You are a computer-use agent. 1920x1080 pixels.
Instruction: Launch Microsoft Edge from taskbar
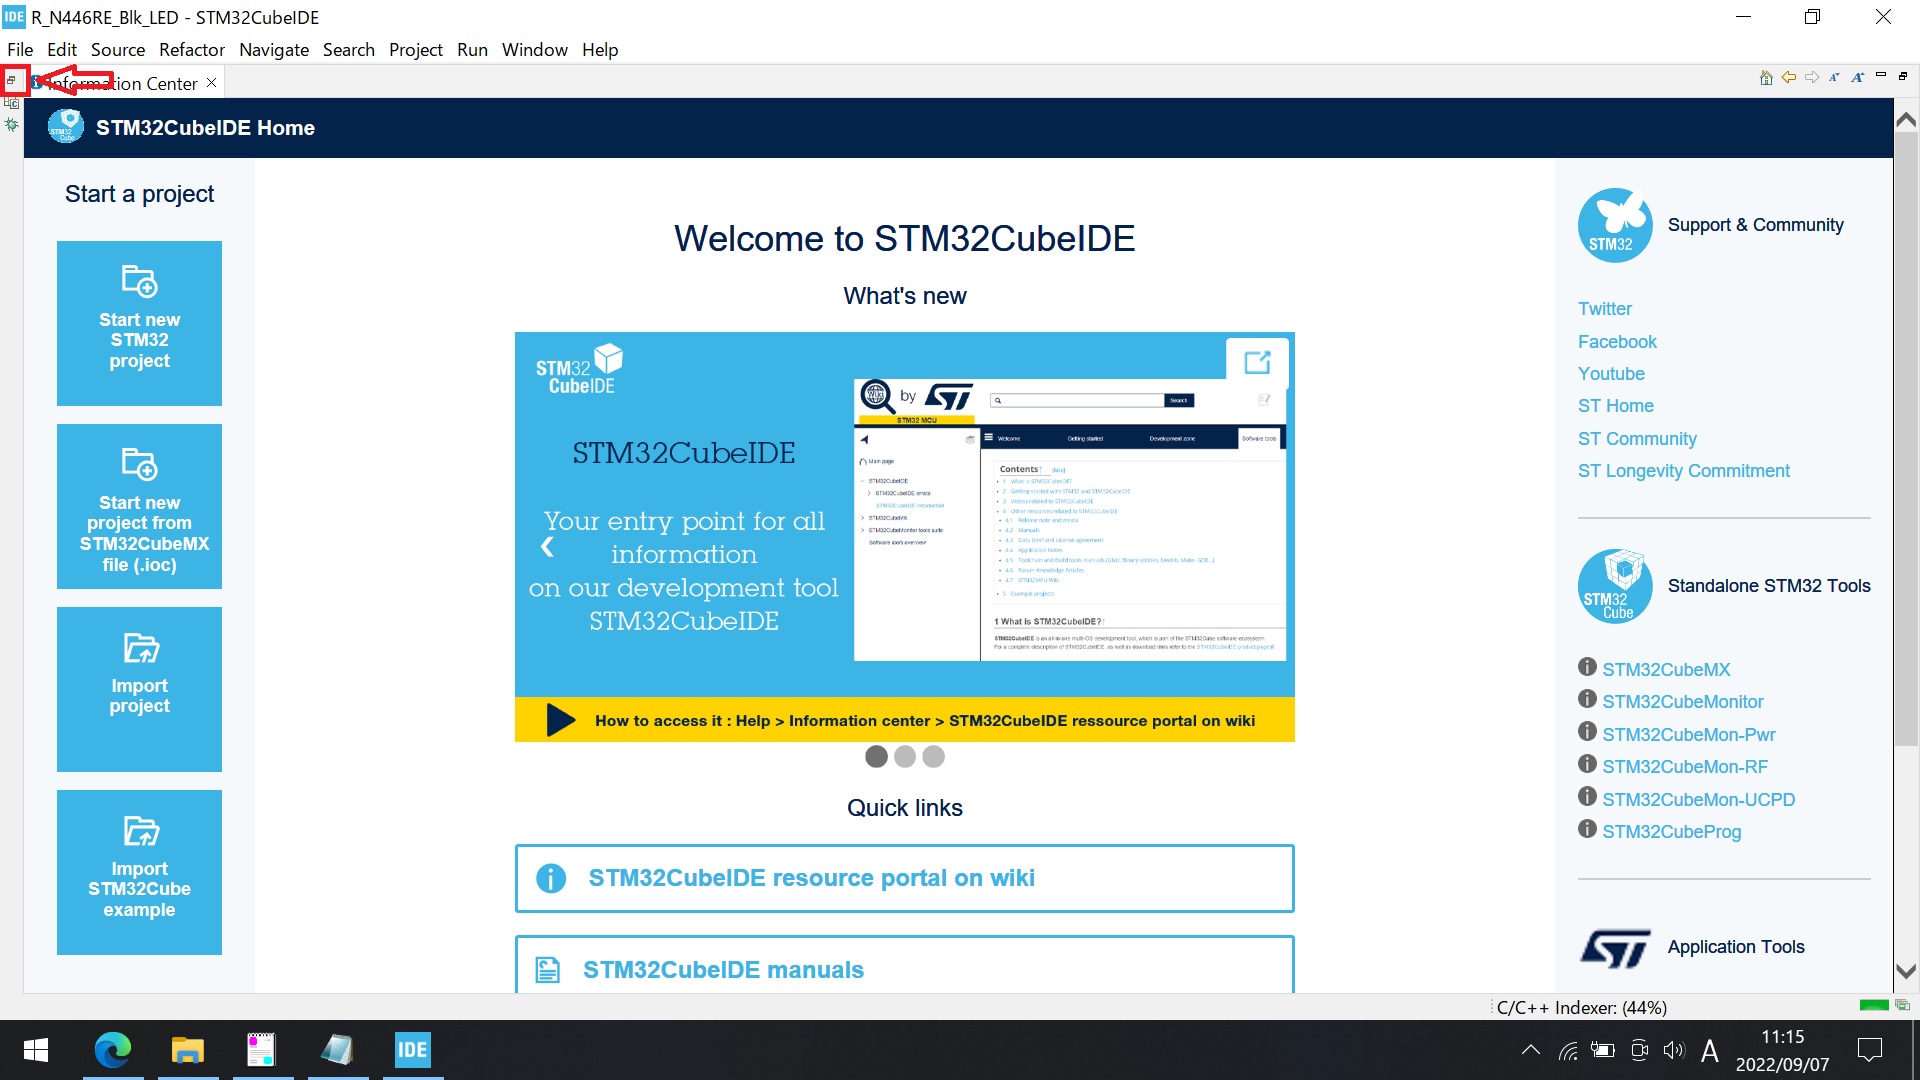113,1050
